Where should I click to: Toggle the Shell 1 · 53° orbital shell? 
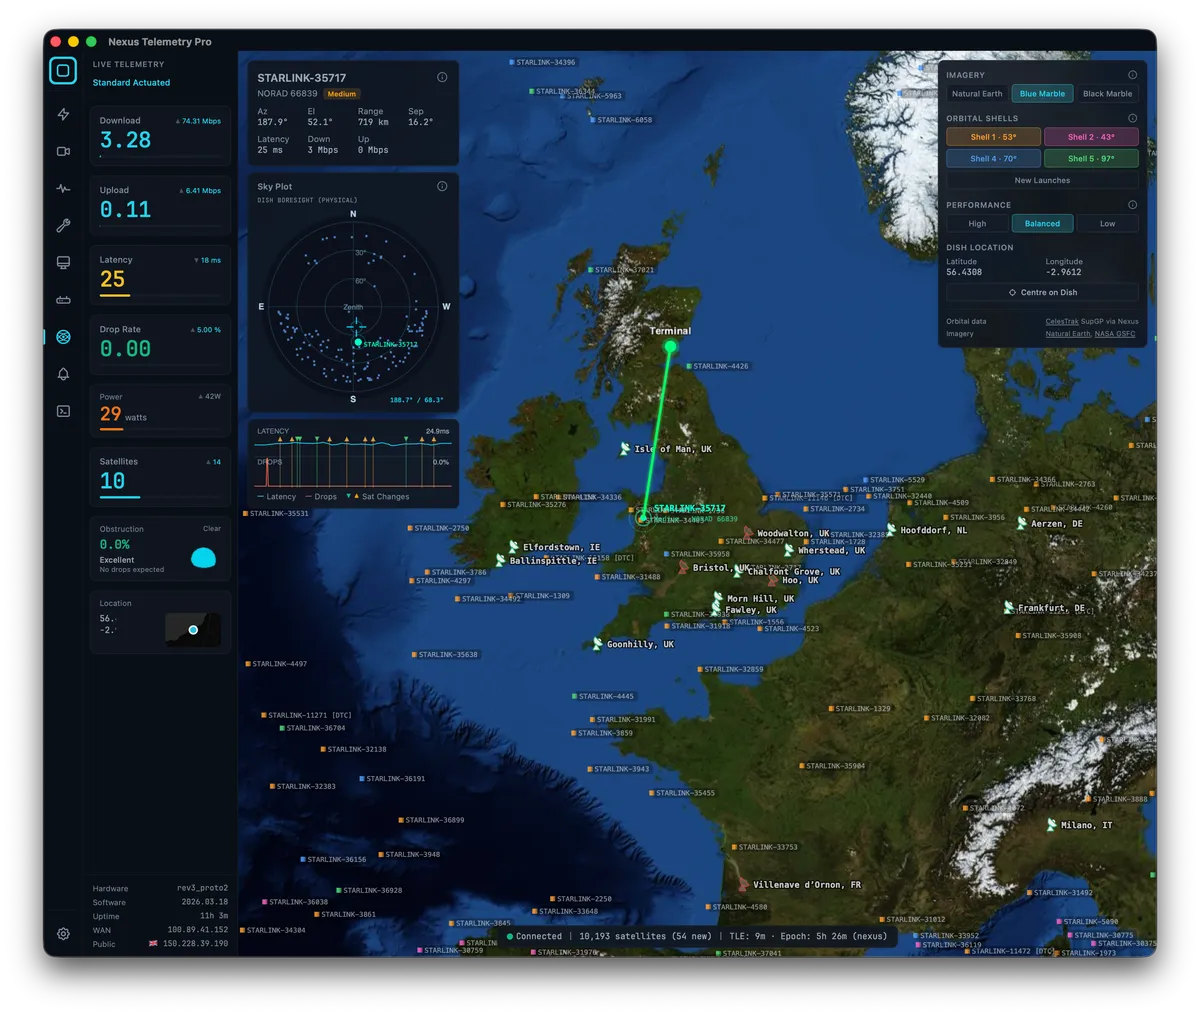tap(992, 136)
